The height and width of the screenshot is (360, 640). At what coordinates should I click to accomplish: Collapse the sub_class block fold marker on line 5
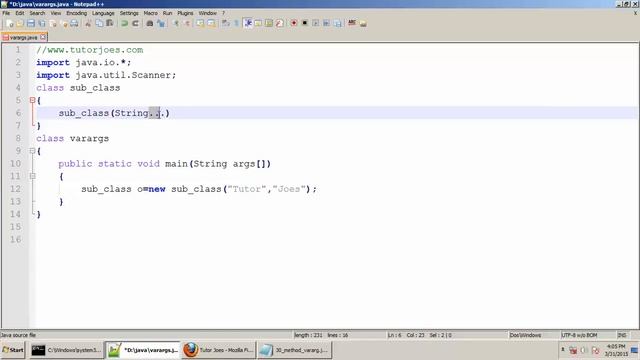32,100
